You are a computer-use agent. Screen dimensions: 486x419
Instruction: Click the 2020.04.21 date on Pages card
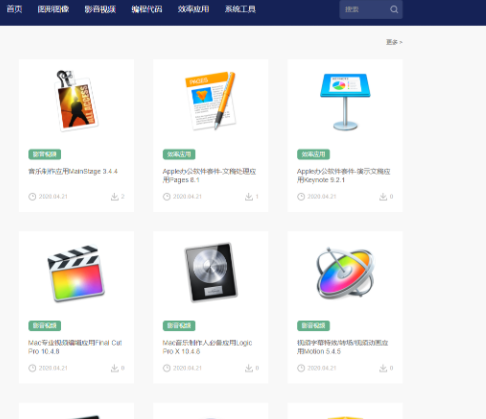click(187, 197)
